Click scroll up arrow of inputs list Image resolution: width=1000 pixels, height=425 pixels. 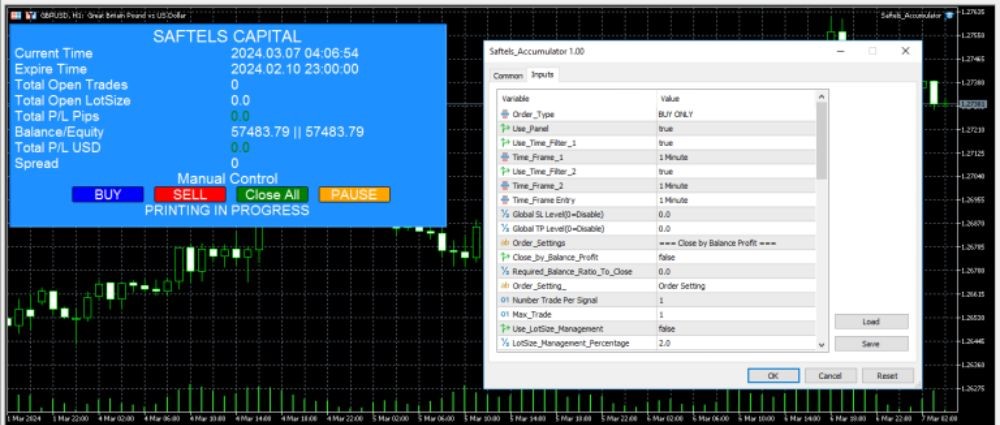pos(822,96)
